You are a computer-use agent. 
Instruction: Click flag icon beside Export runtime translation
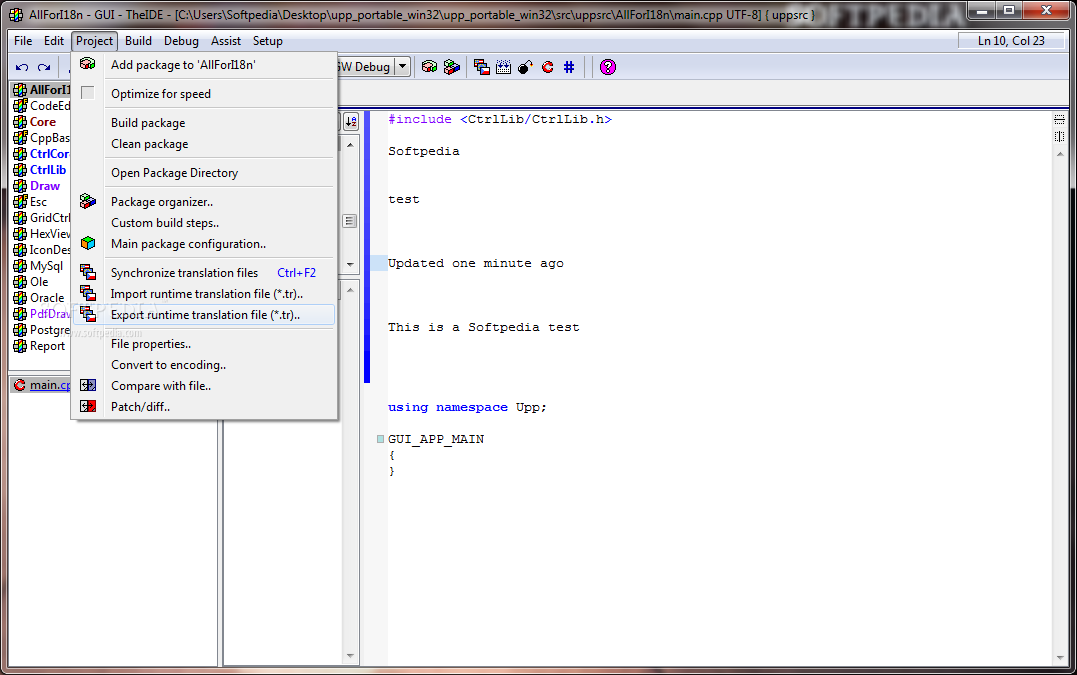(87, 314)
